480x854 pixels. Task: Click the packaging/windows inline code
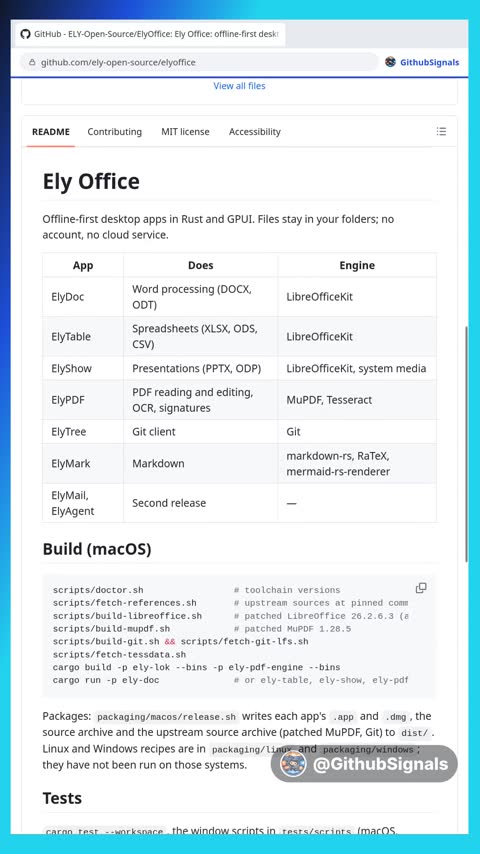point(367,749)
